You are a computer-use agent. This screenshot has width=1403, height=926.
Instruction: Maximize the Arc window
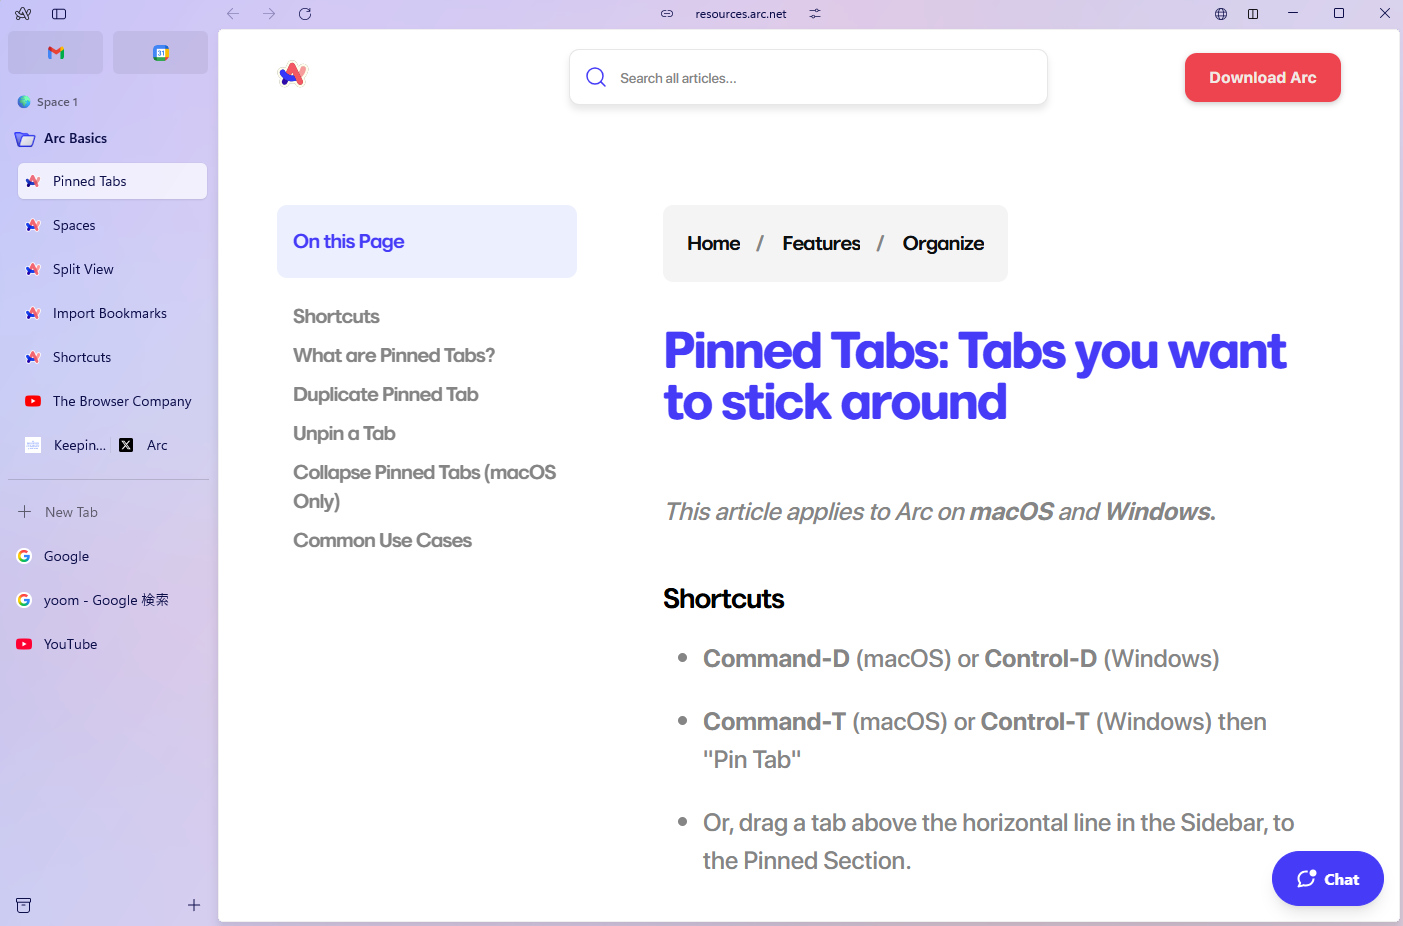coord(1339,14)
